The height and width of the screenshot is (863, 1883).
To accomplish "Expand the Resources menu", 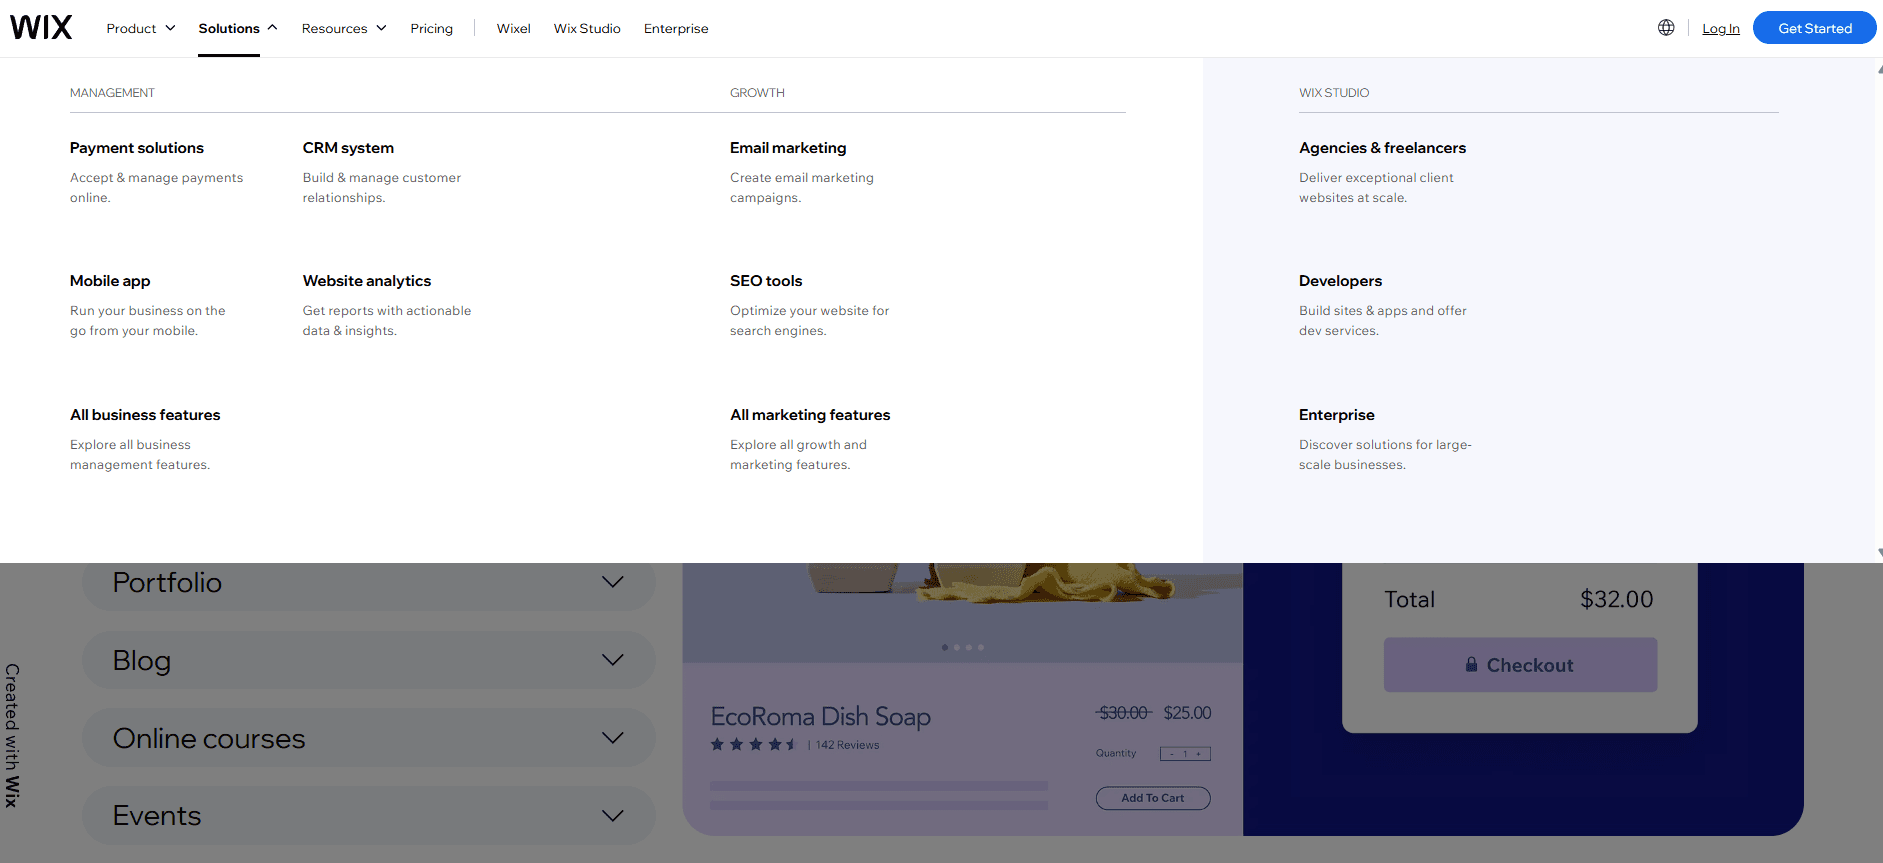I will pos(344,28).
